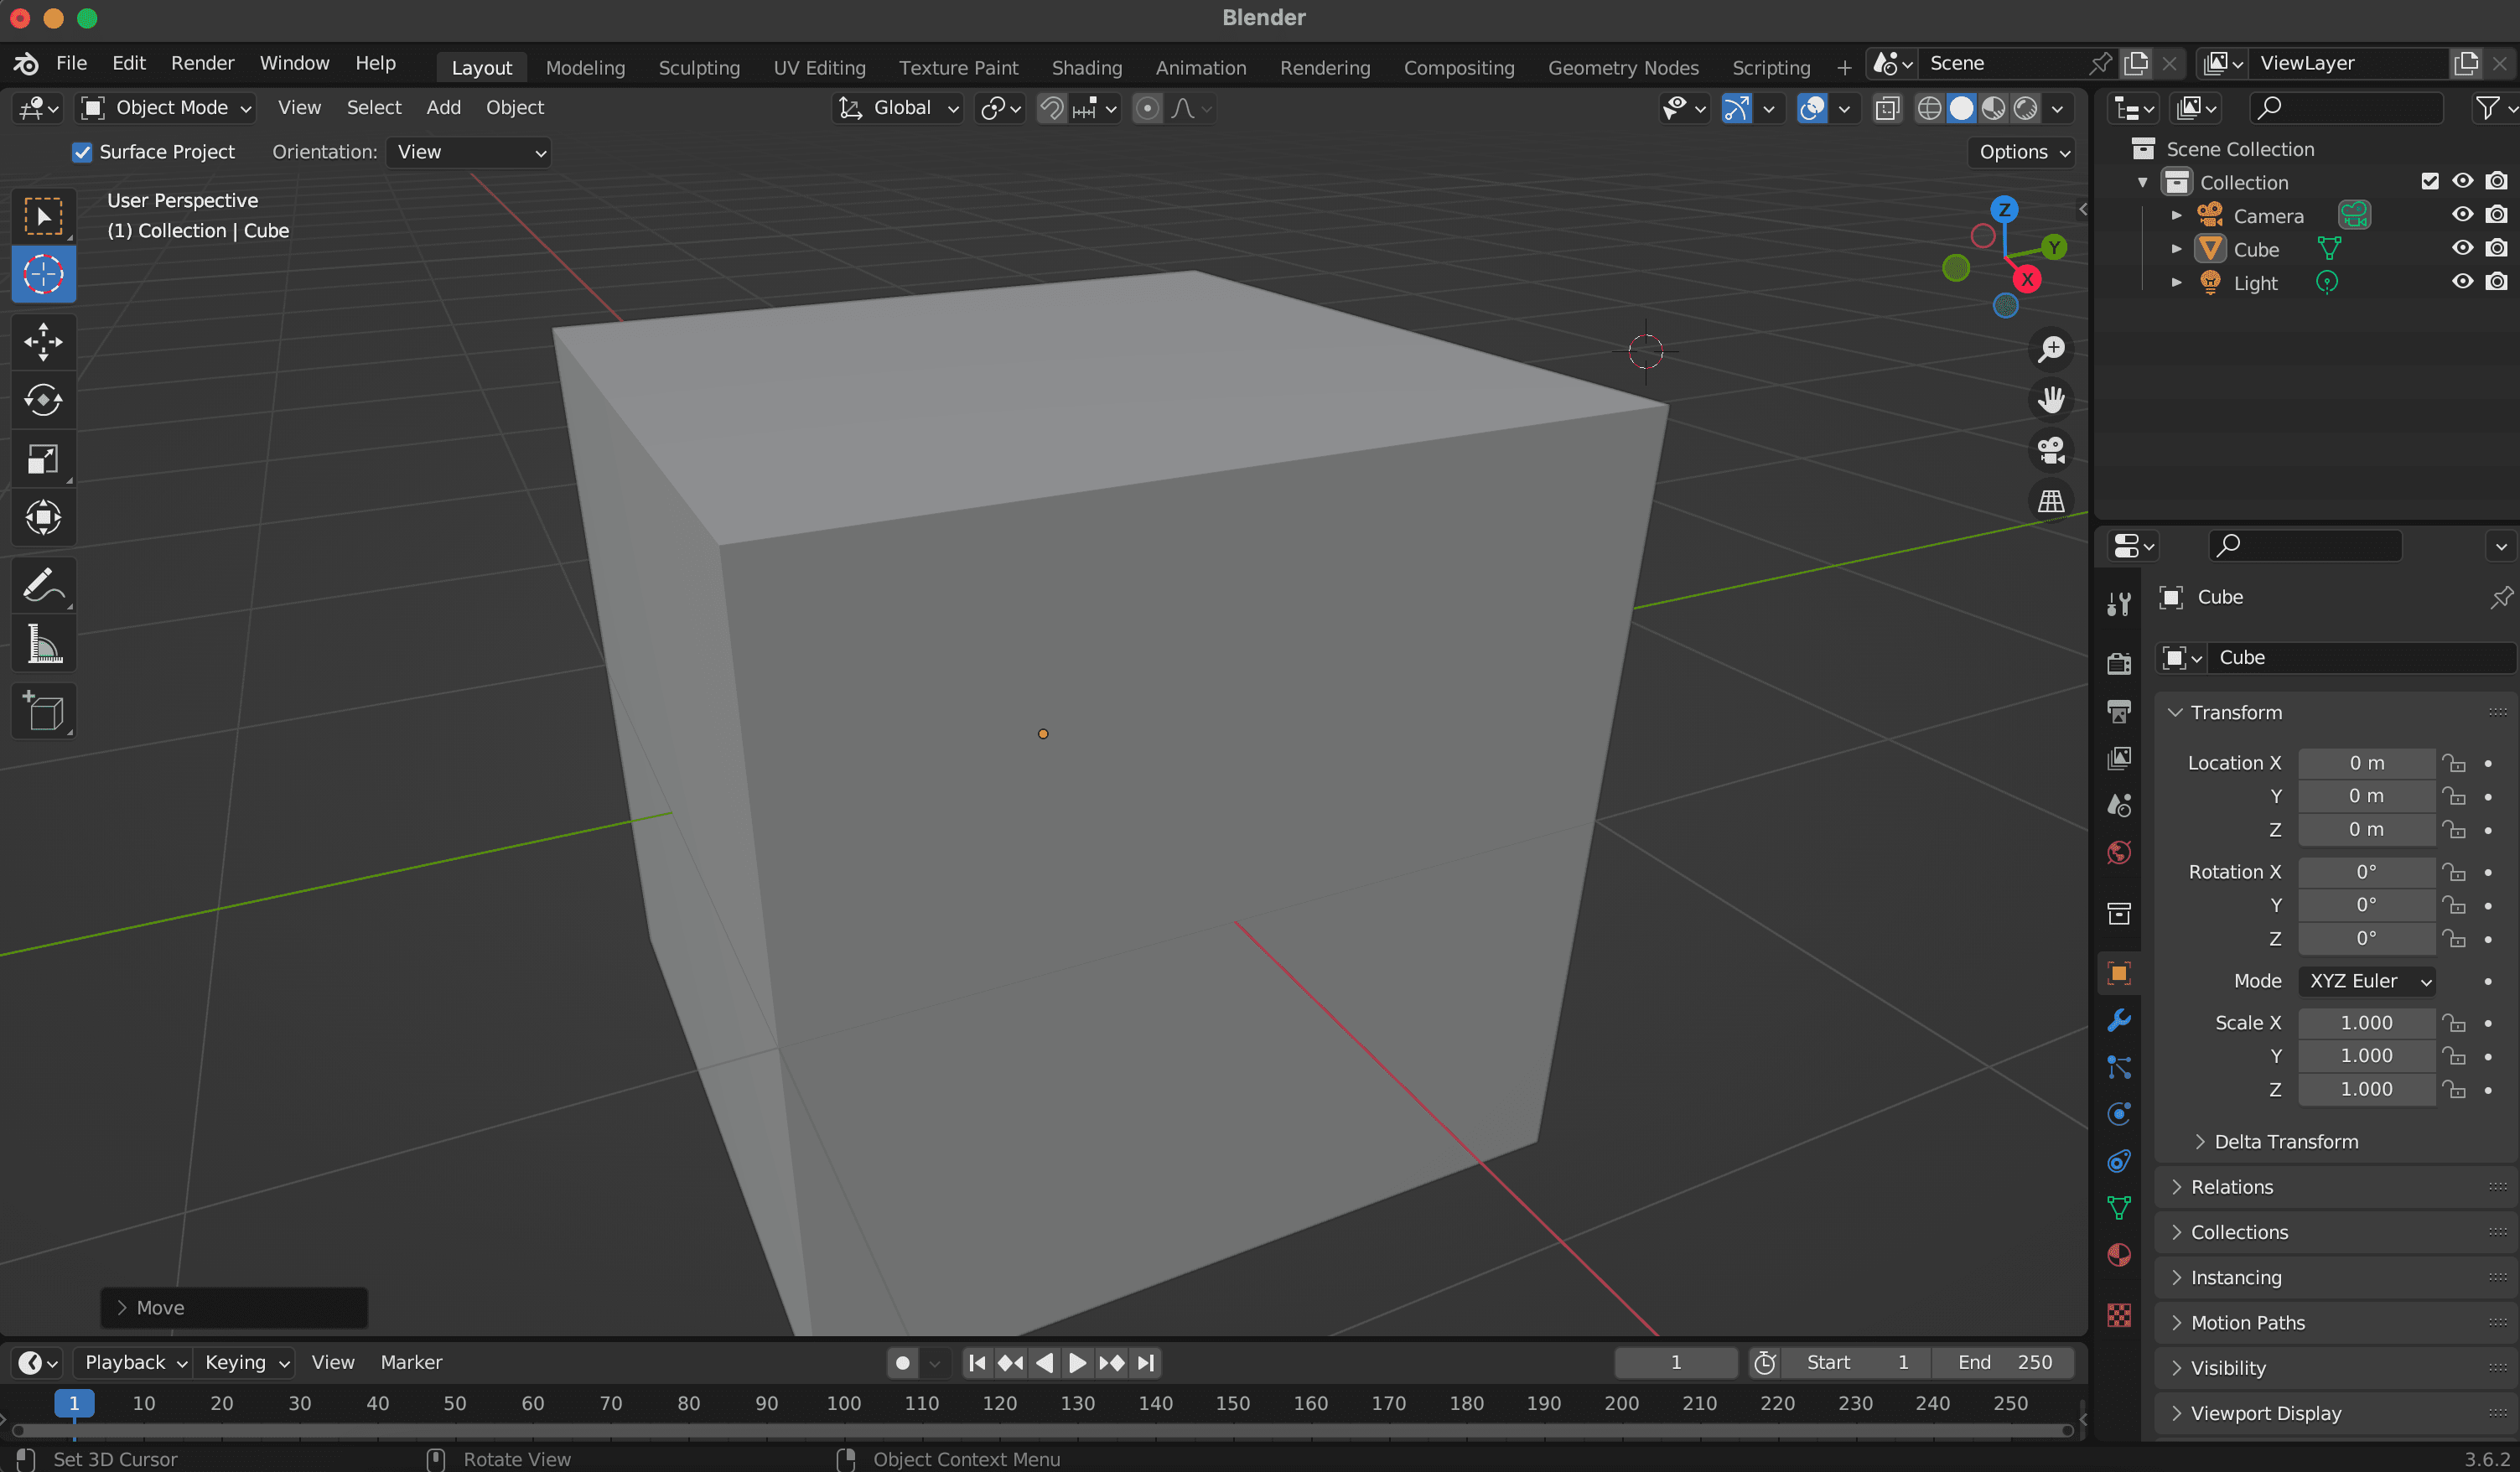Click the Rendered viewport shading icon
The width and height of the screenshot is (2520, 1472).
tap(2024, 109)
